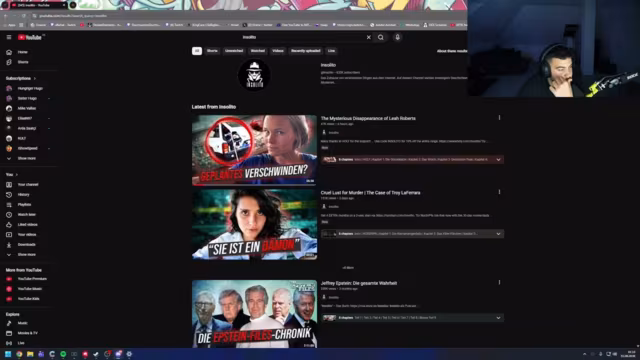The height and width of the screenshot is (360, 640).
Task: Click the YouTube logo
Action: point(29,37)
